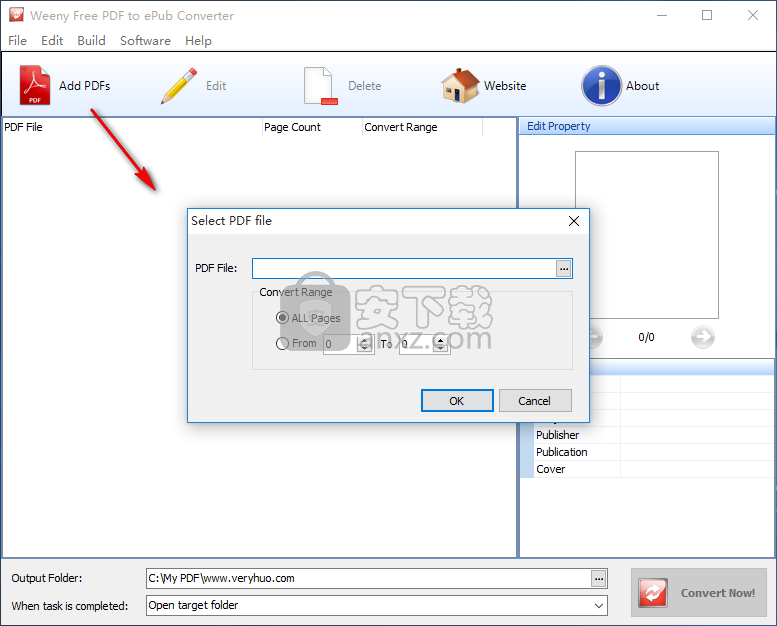Viewport: 777px width, 626px height.
Task: Minimize the converter window
Action: click(x=662, y=15)
